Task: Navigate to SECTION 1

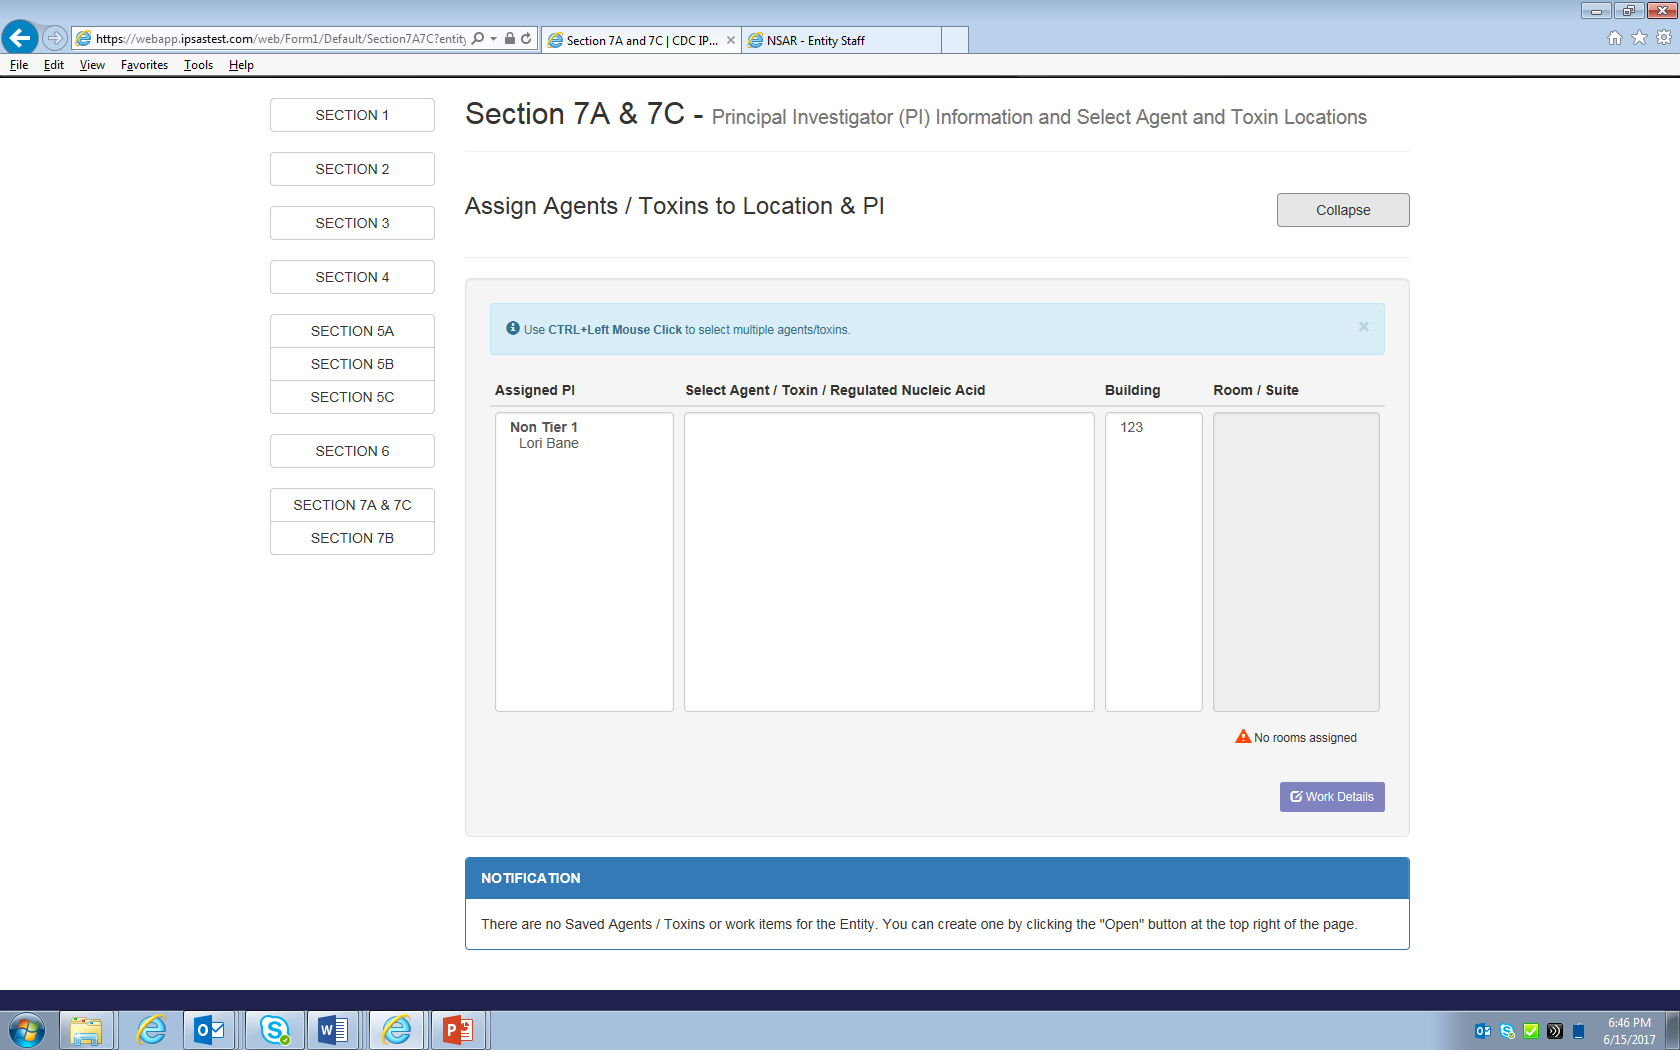Action: pos(352,115)
